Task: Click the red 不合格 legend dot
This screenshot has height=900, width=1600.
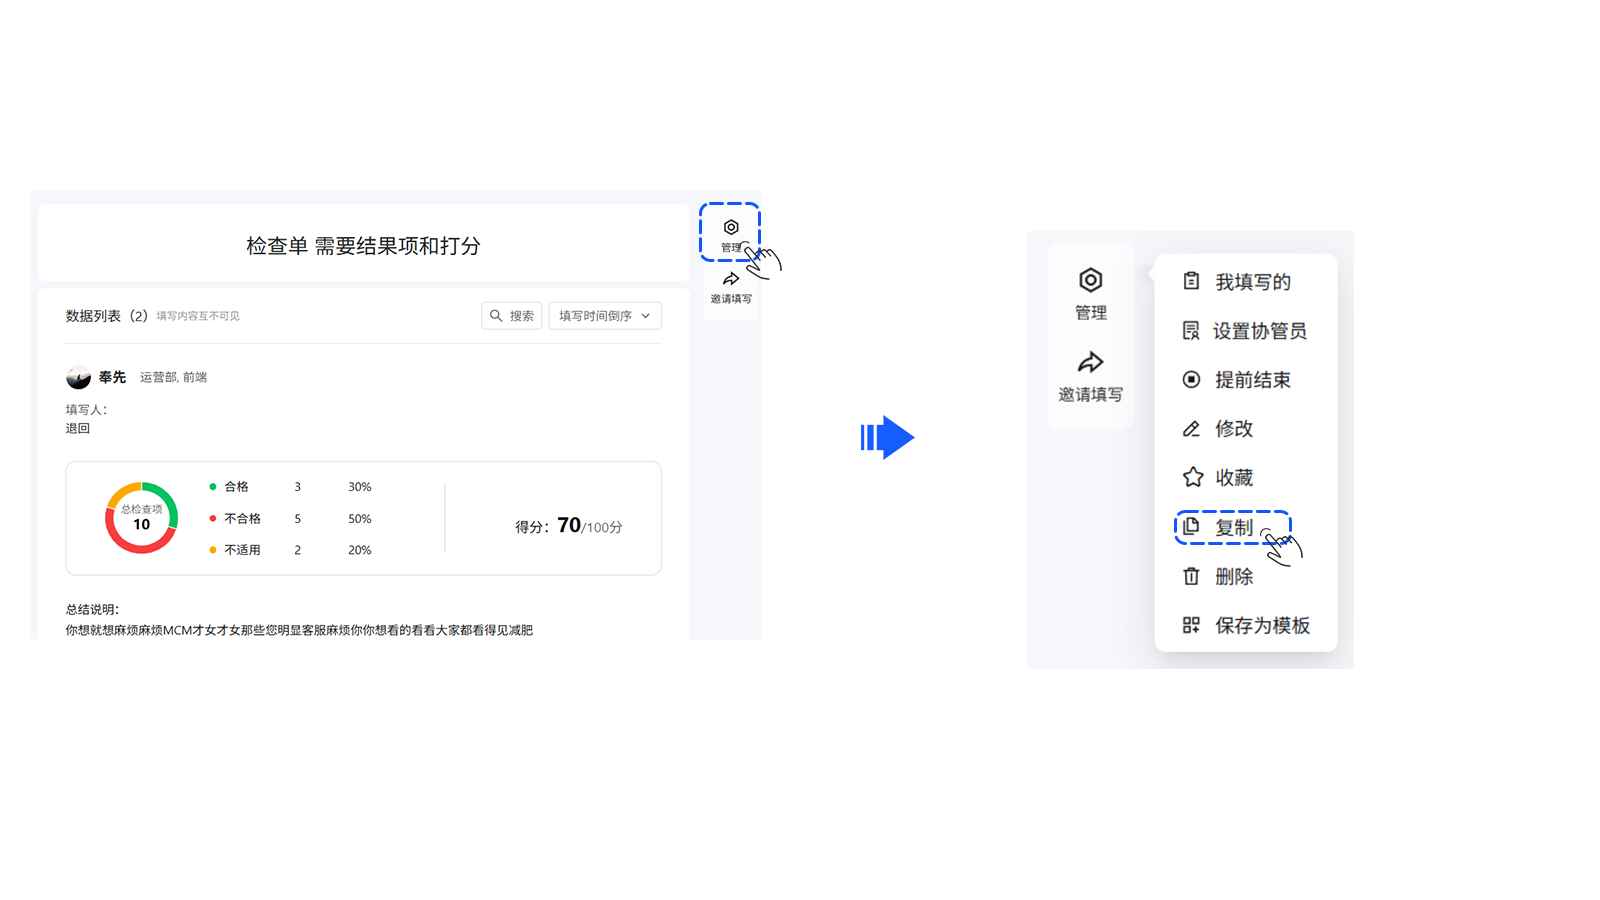Action: [213, 518]
